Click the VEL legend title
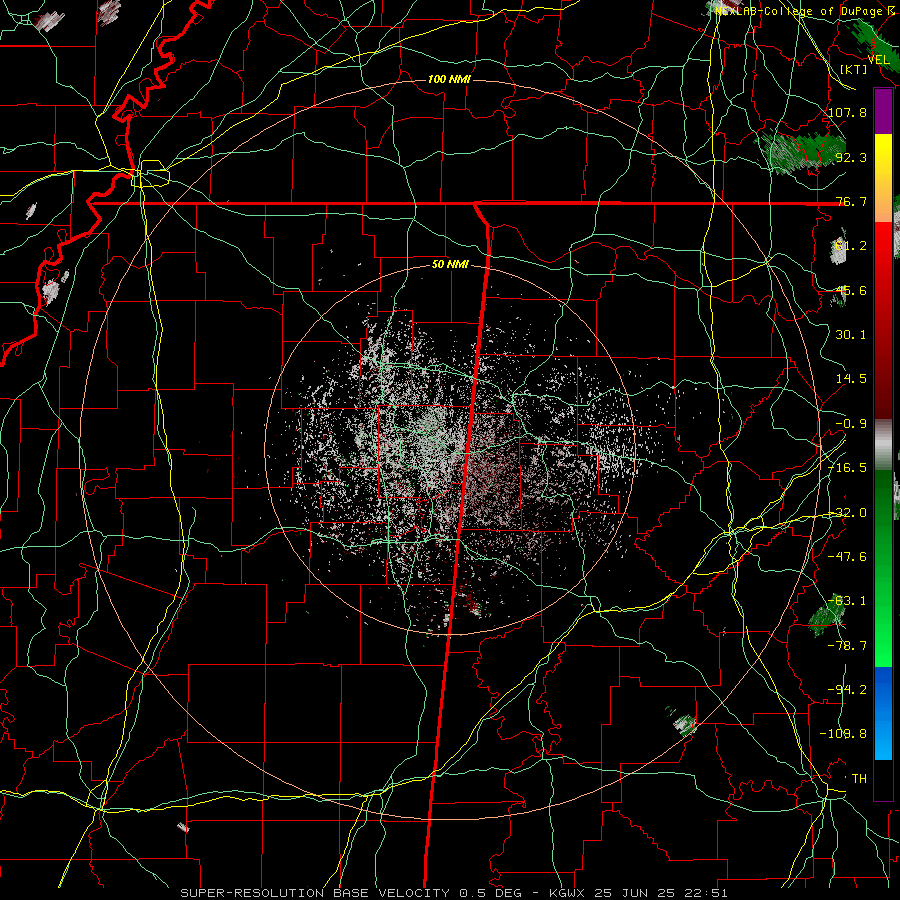The image size is (900, 900). pyautogui.click(x=878, y=60)
